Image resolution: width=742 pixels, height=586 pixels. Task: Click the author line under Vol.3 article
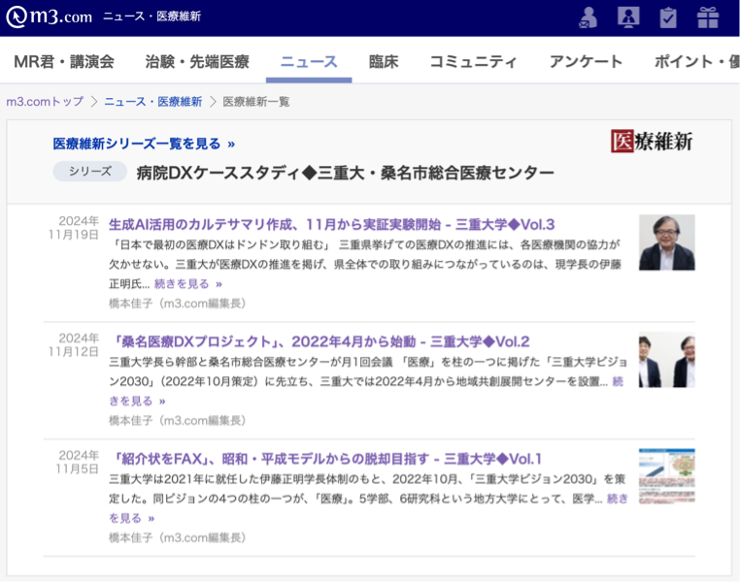tap(177, 303)
